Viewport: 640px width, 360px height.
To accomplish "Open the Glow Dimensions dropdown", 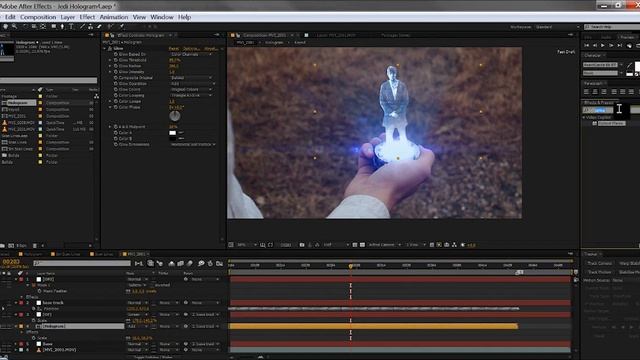I will tap(193, 144).
